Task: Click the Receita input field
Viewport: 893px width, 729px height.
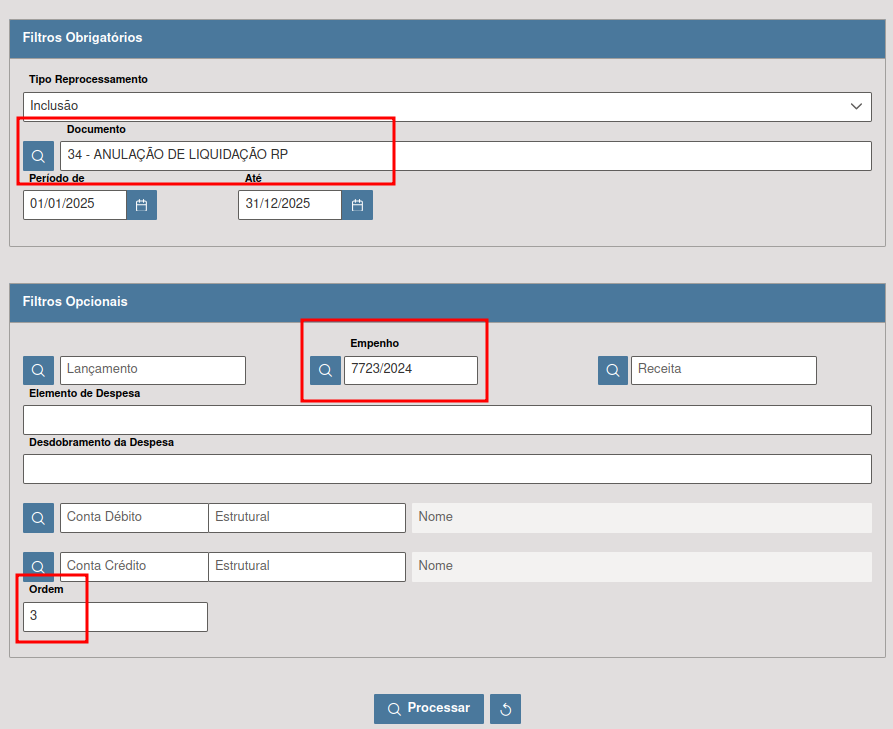Action: (723, 370)
